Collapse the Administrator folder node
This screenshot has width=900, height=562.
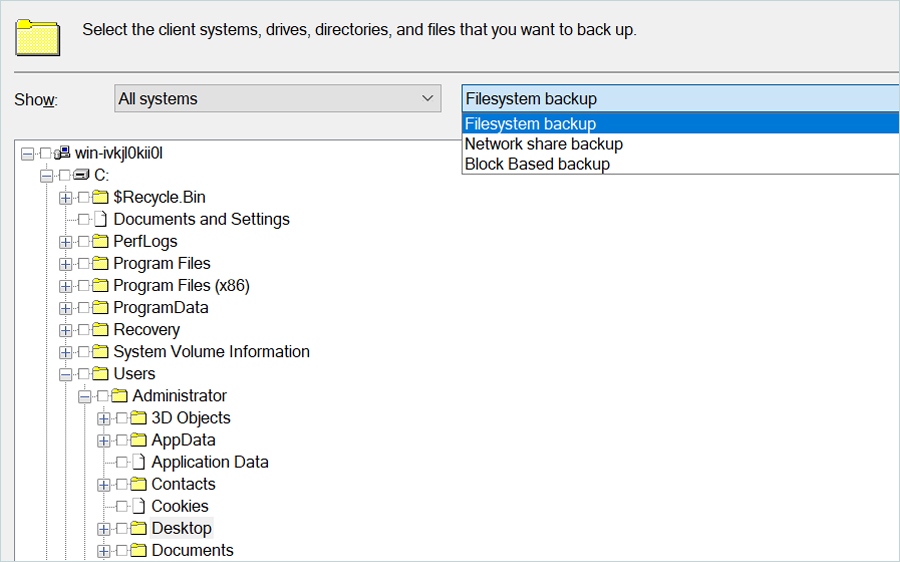85,396
